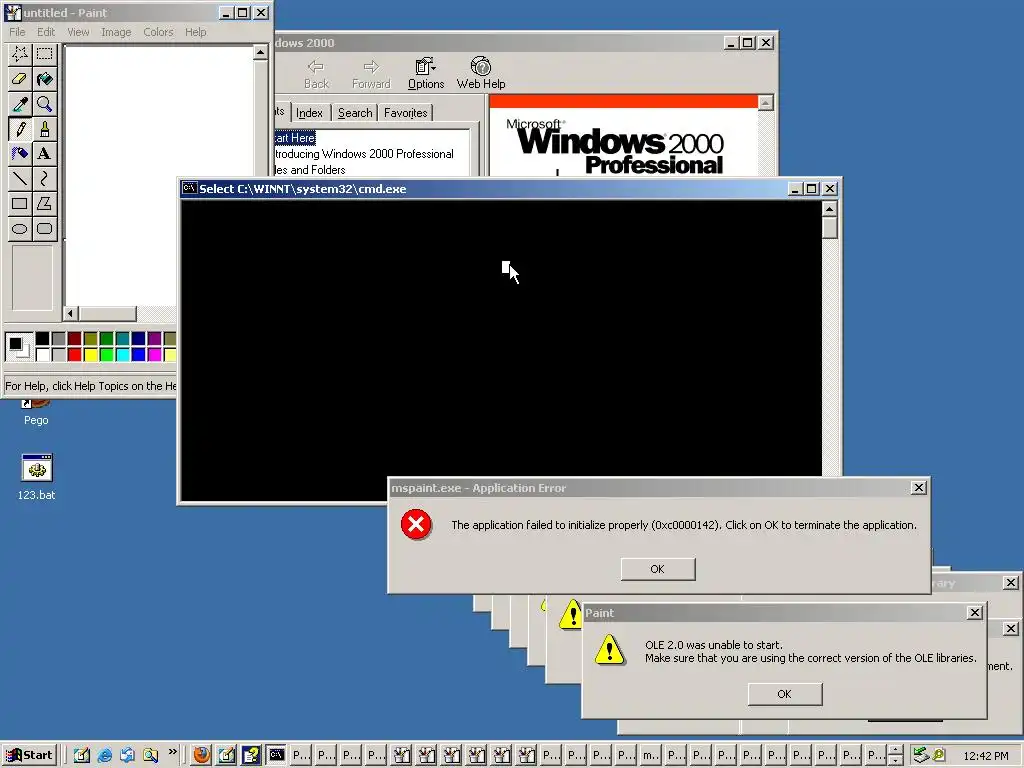Activate the Text tool in Paint
1024x768 pixels.
[44, 153]
